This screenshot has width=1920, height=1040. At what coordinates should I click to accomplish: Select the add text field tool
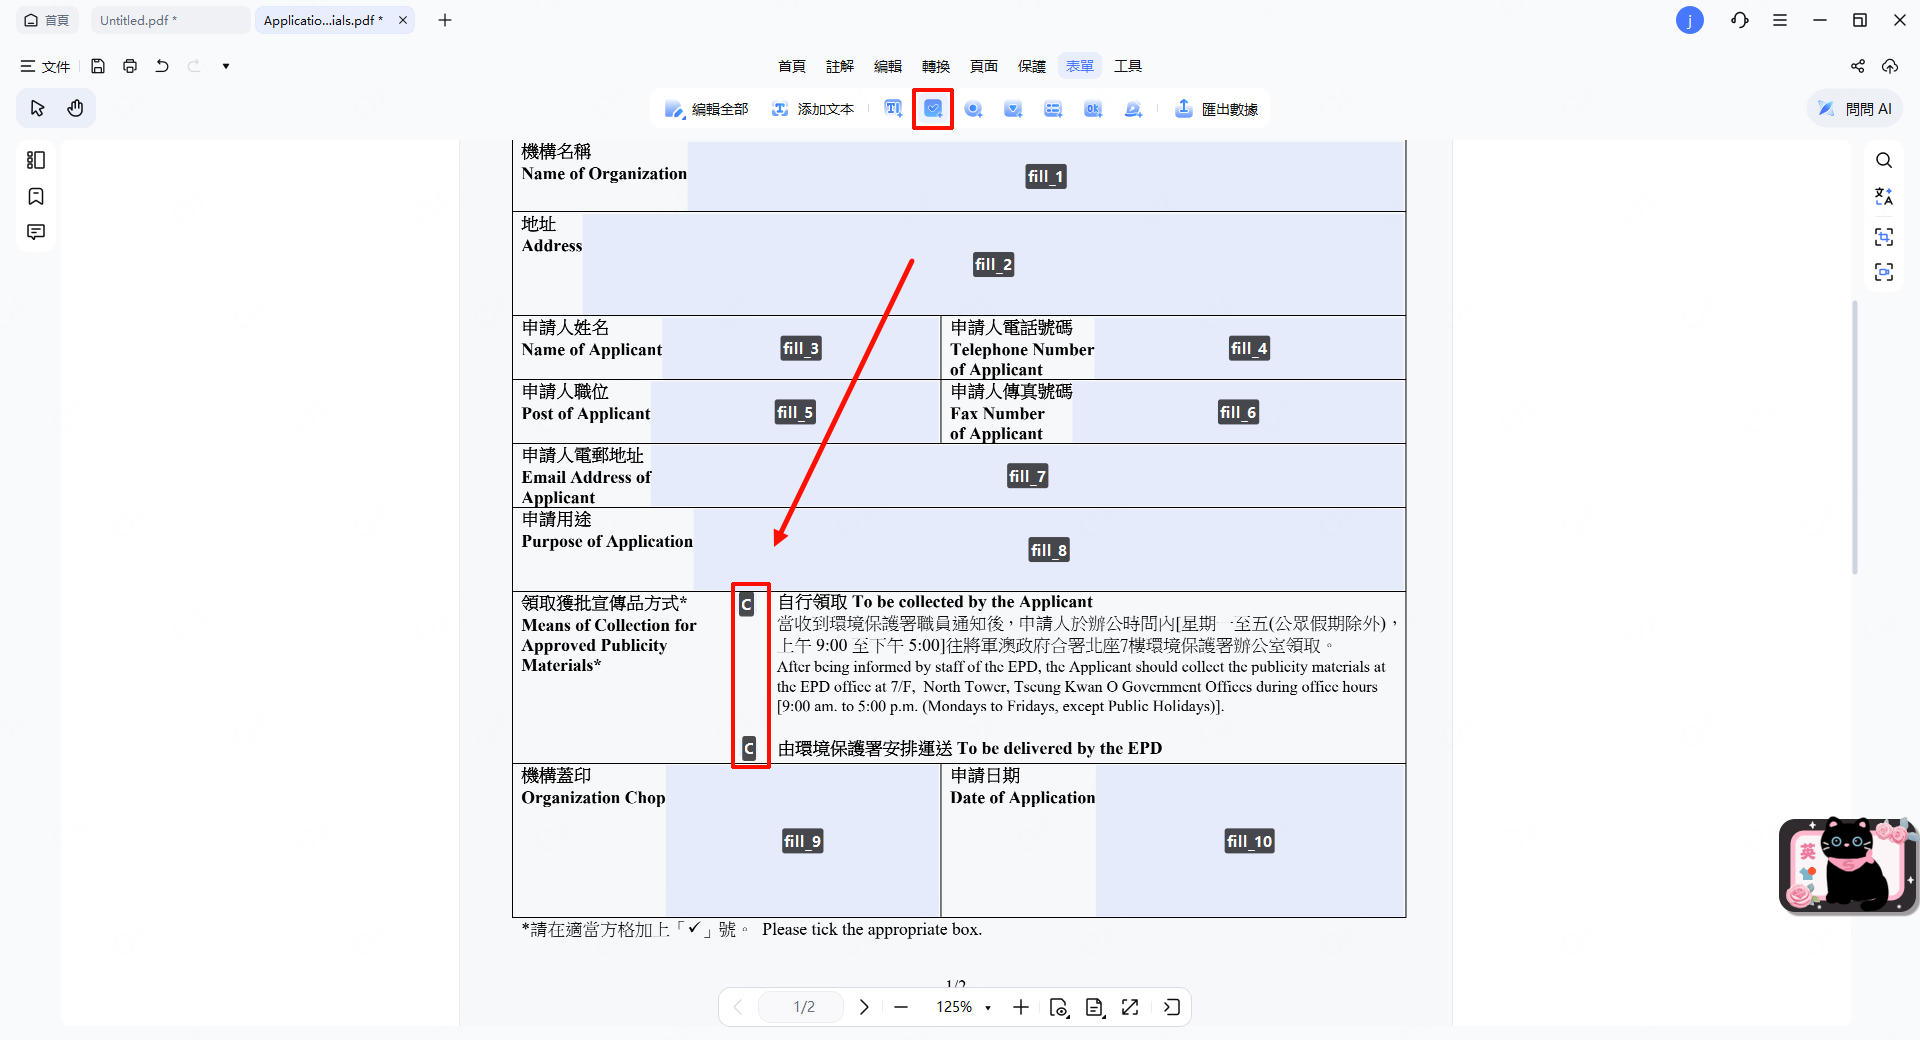[x=893, y=109]
